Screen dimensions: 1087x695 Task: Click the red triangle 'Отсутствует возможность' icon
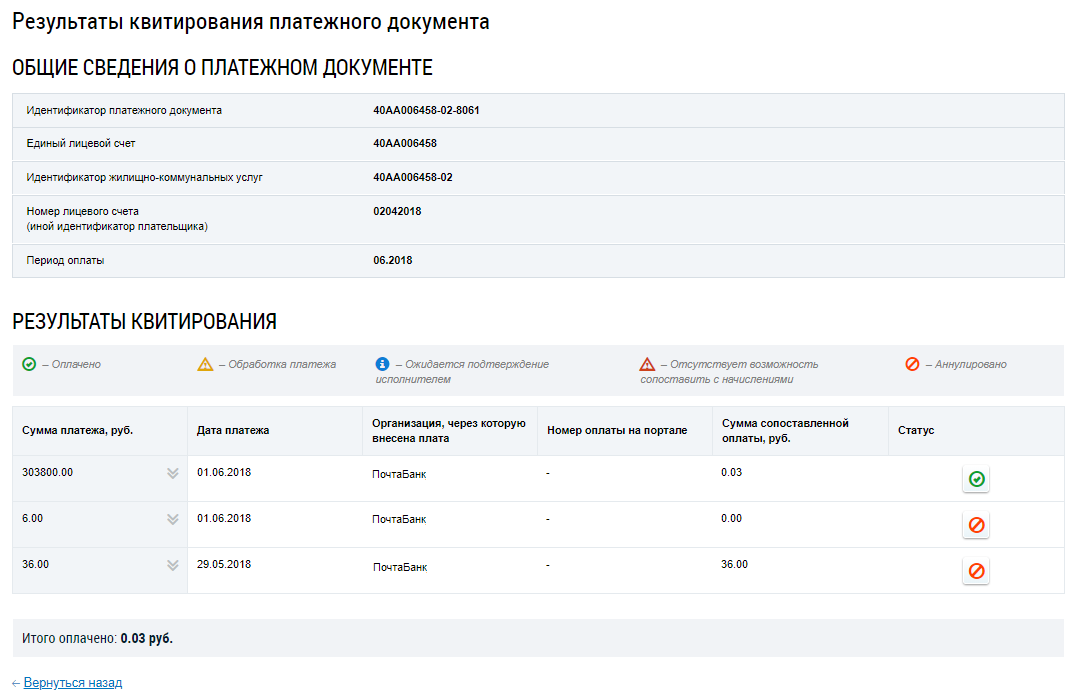coord(647,364)
